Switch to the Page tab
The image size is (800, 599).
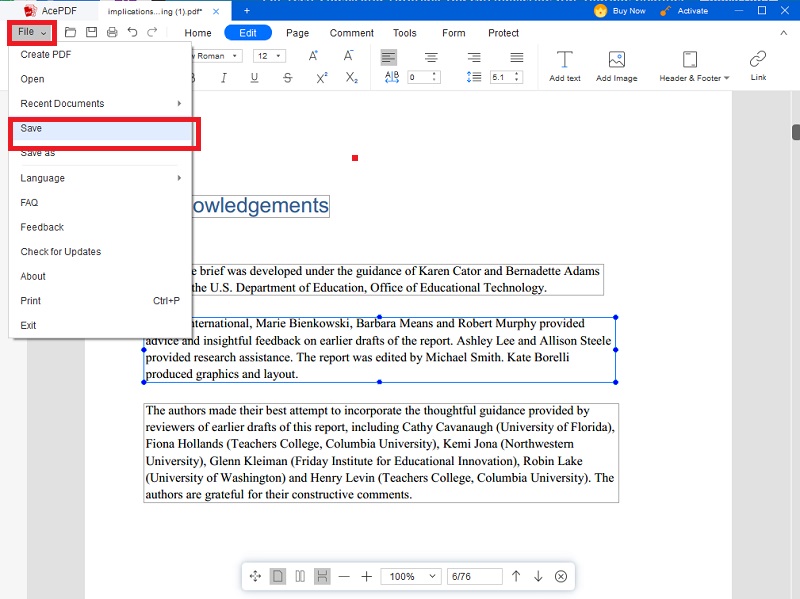pyautogui.click(x=297, y=33)
